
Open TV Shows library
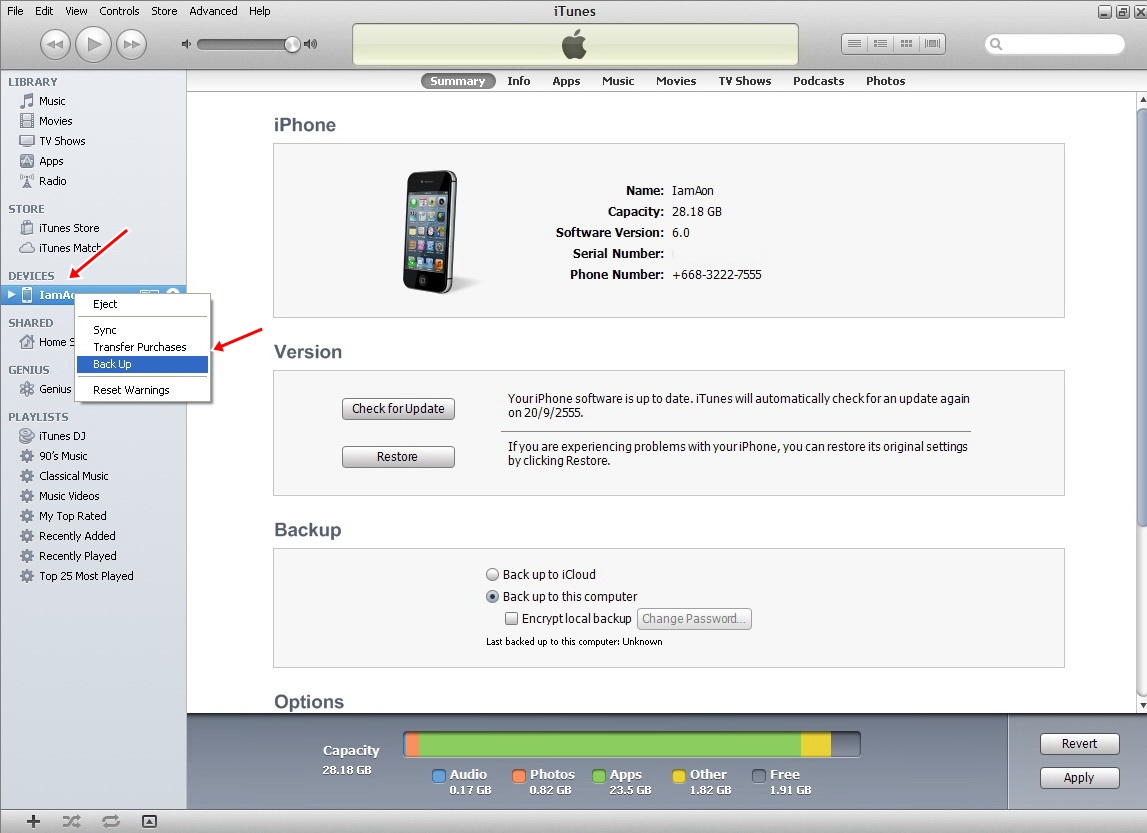[x=62, y=141]
